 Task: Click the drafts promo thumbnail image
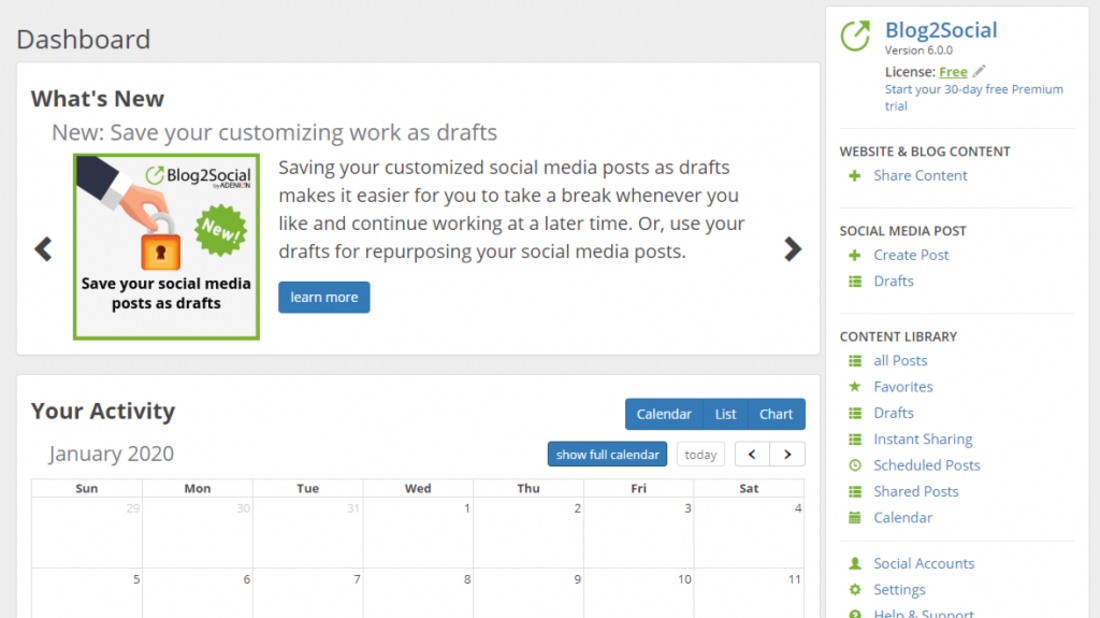pos(166,246)
